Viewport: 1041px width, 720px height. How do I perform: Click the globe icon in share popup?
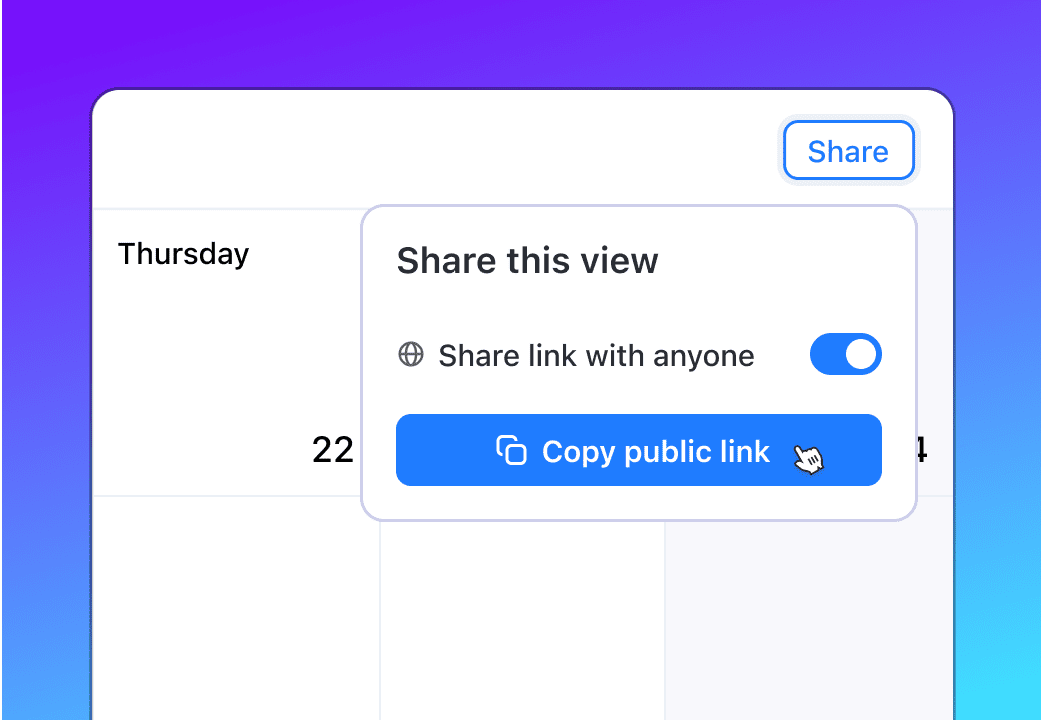tap(410, 355)
